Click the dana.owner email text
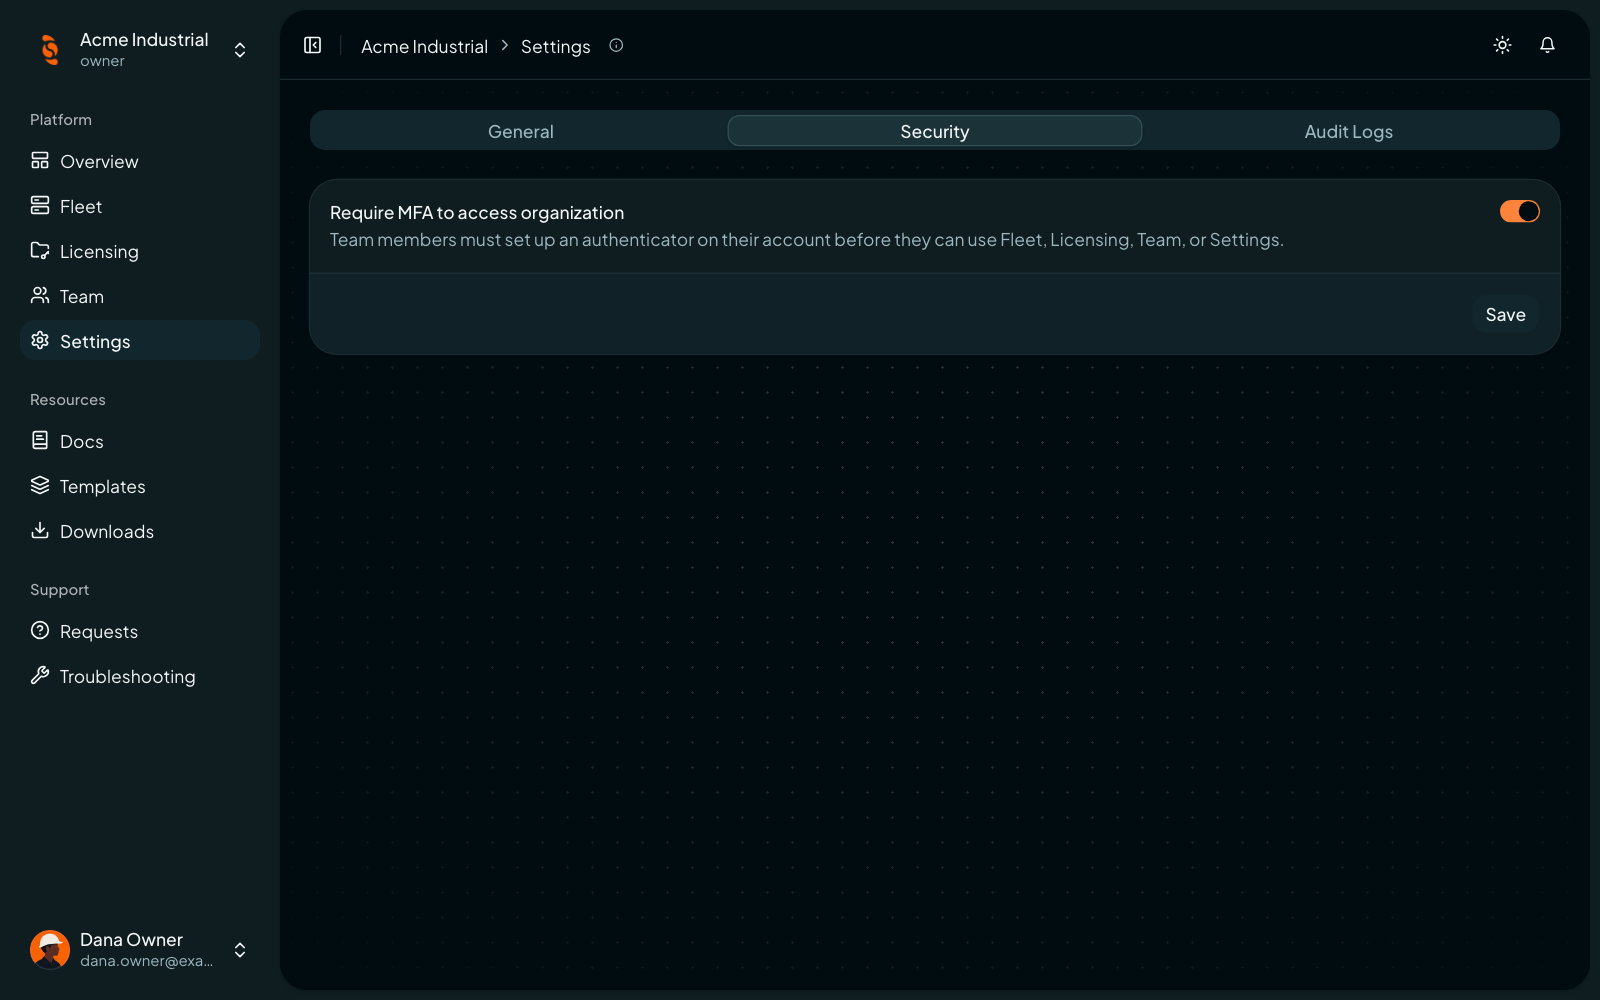The image size is (1600, 1000). [x=146, y=961]
